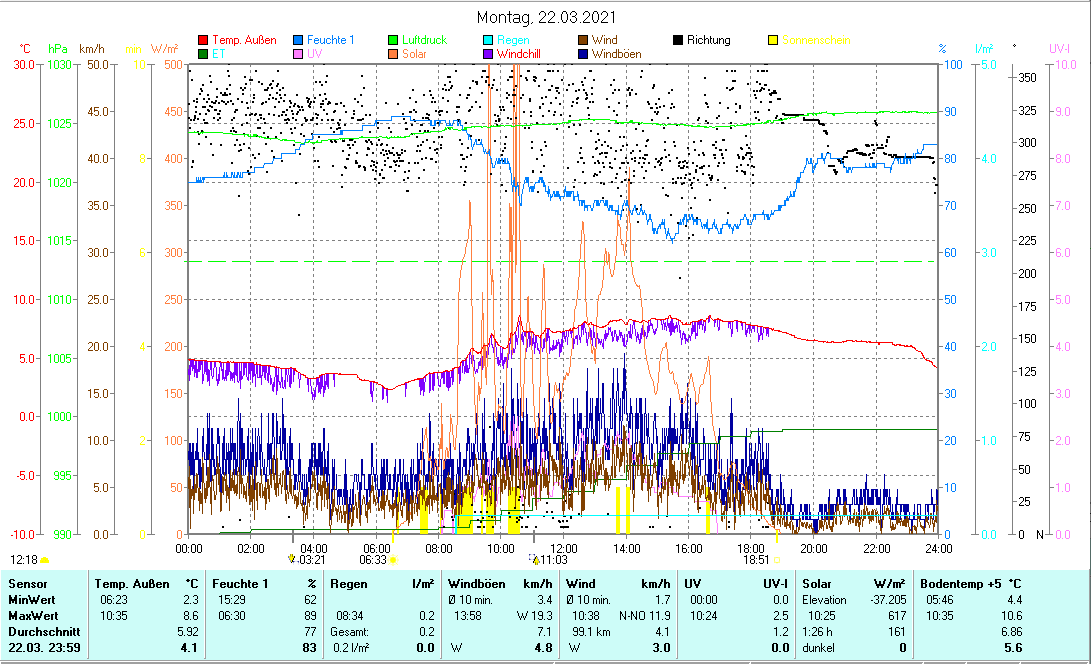Click the dark blue Windböen legend square
Viewport: 1091px width, 664px height.
coord(583,54)
